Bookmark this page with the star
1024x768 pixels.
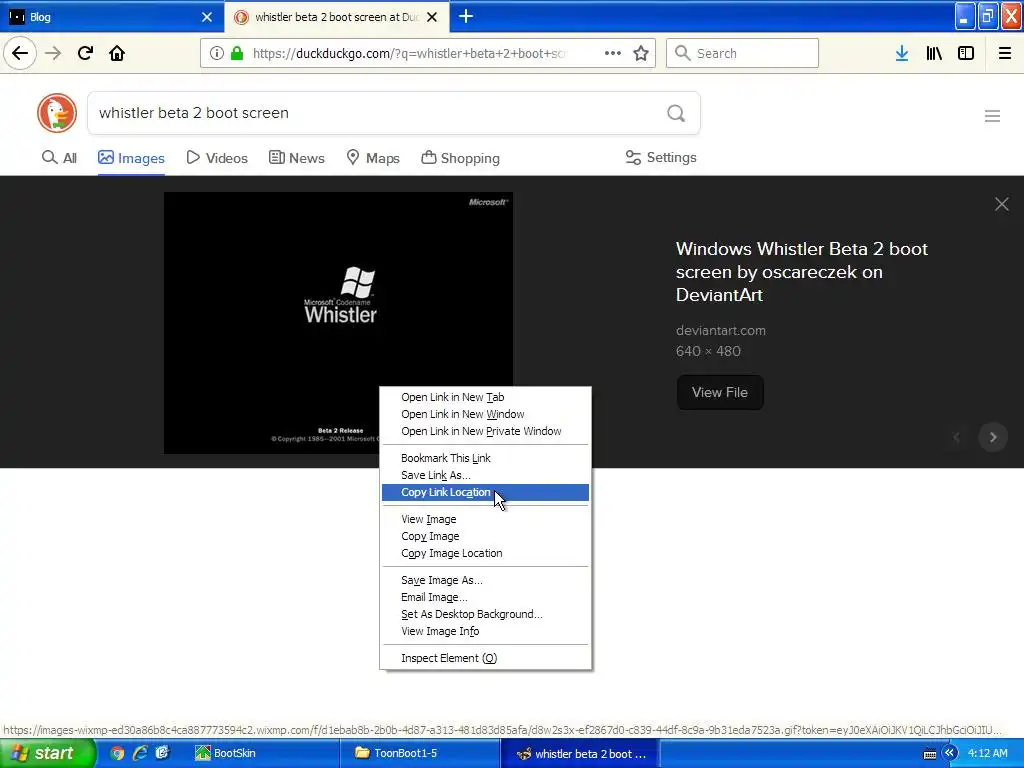point(641,53)
